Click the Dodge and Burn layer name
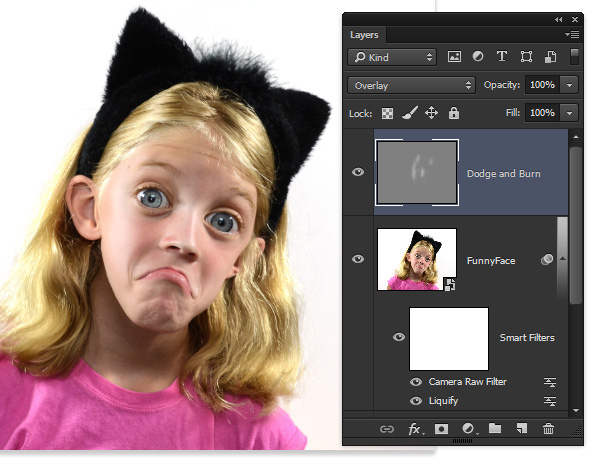The image size is (600, 458). [x=504, y=174]
